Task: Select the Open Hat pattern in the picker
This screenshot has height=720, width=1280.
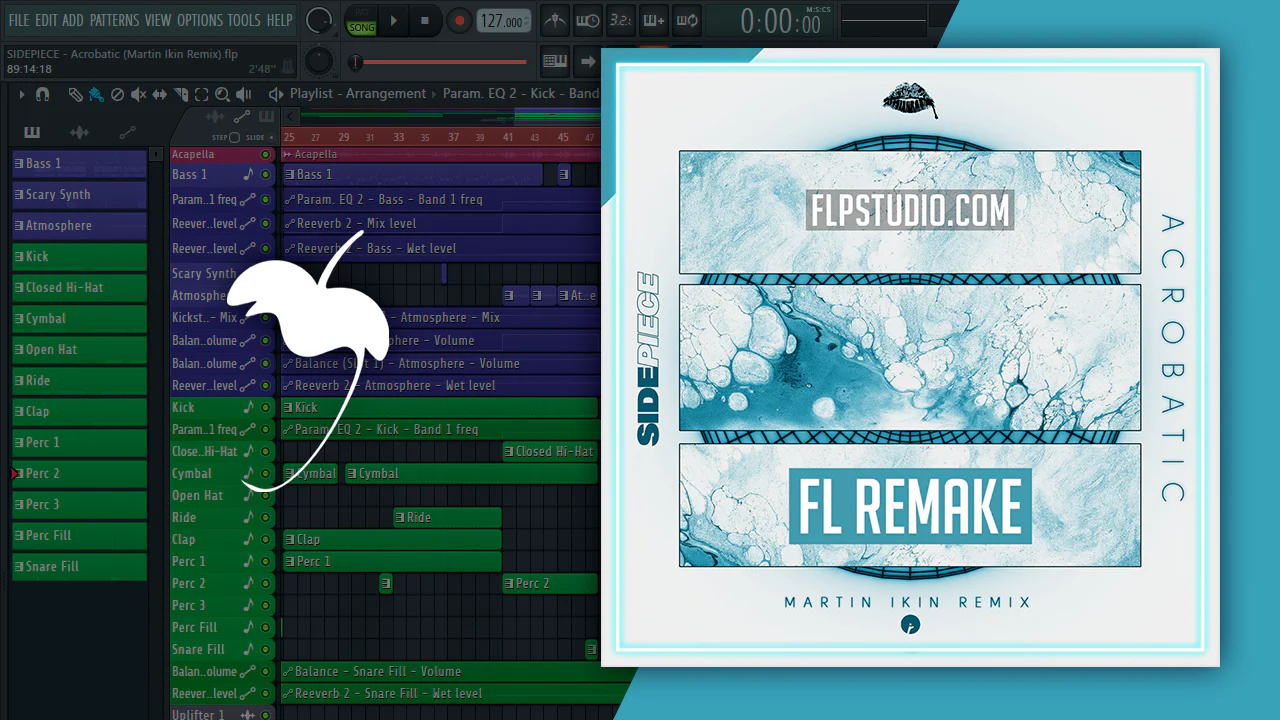Action: 79,350
